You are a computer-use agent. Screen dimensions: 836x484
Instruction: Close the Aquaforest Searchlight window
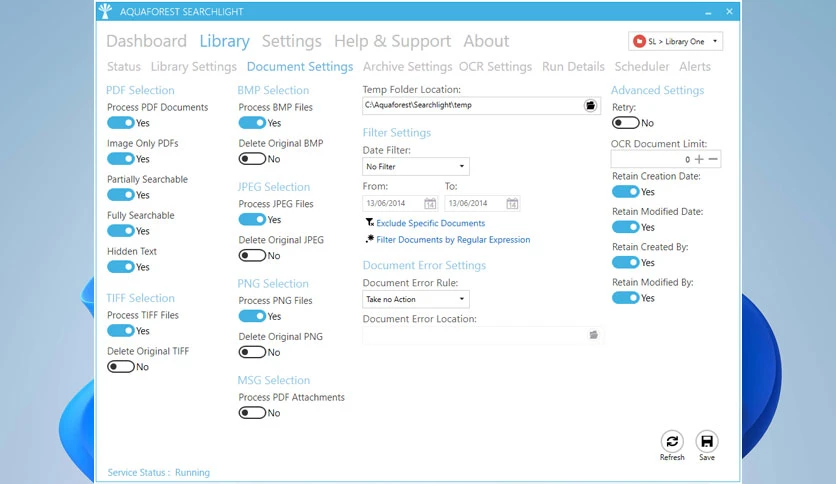(729, 12)
